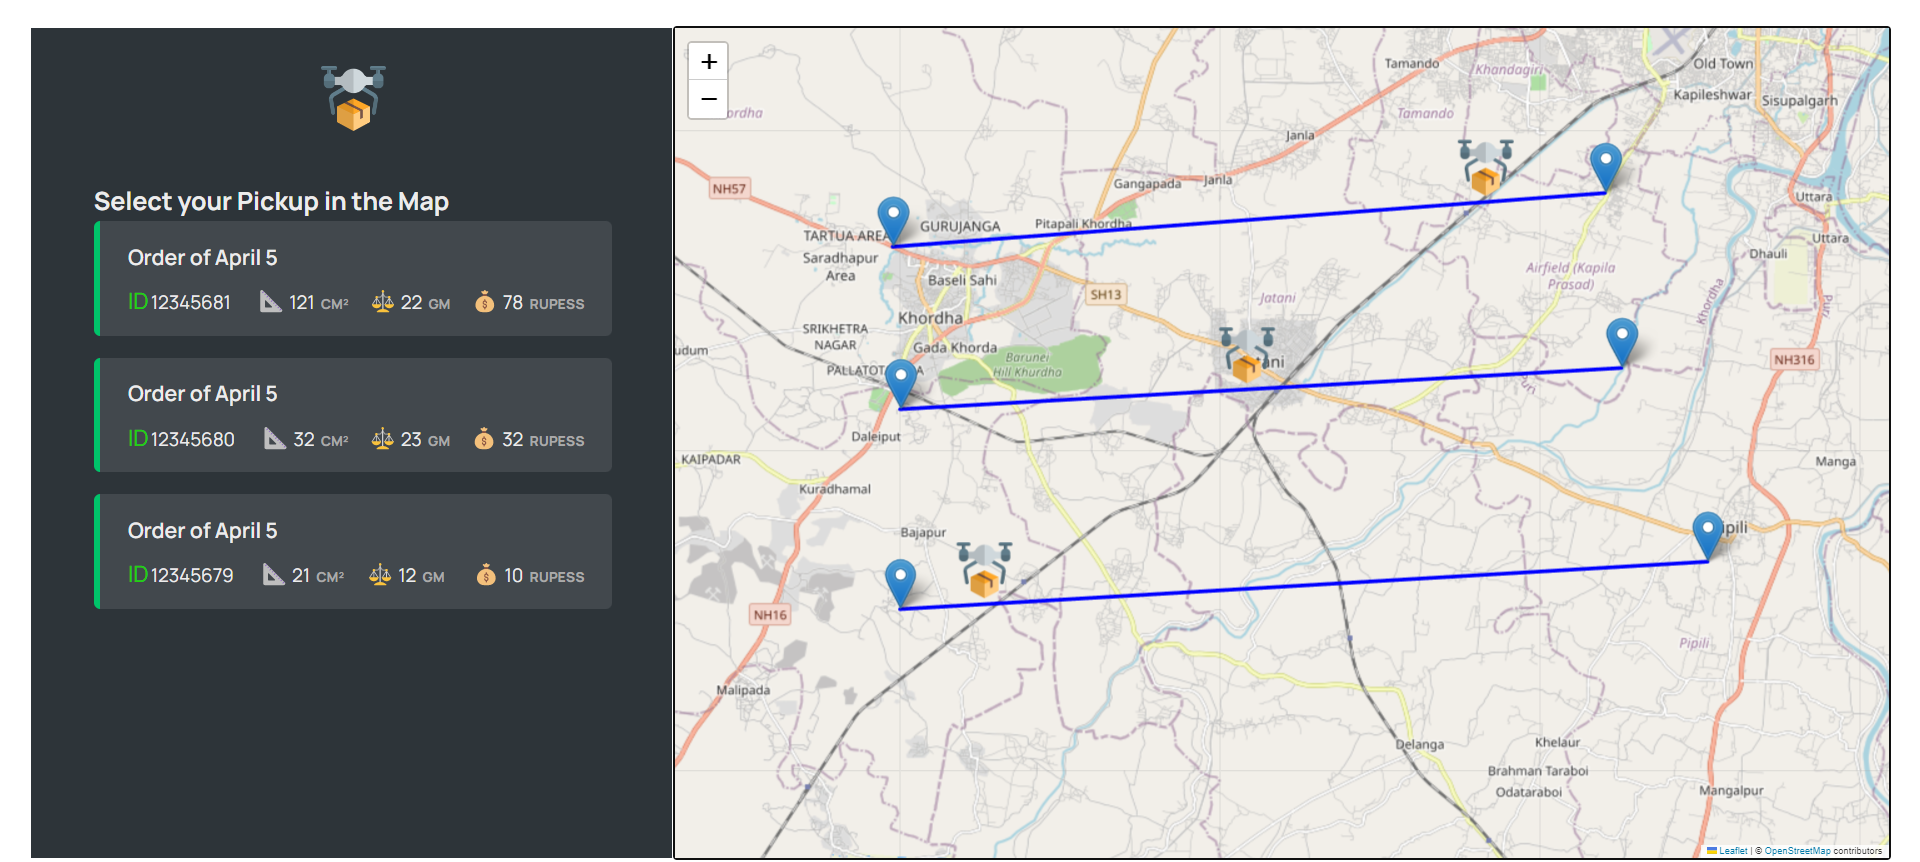Click the money bag icon beside 10 RUPESS
This screenshot has width=1920, height=862.
(x=486, y=574)
